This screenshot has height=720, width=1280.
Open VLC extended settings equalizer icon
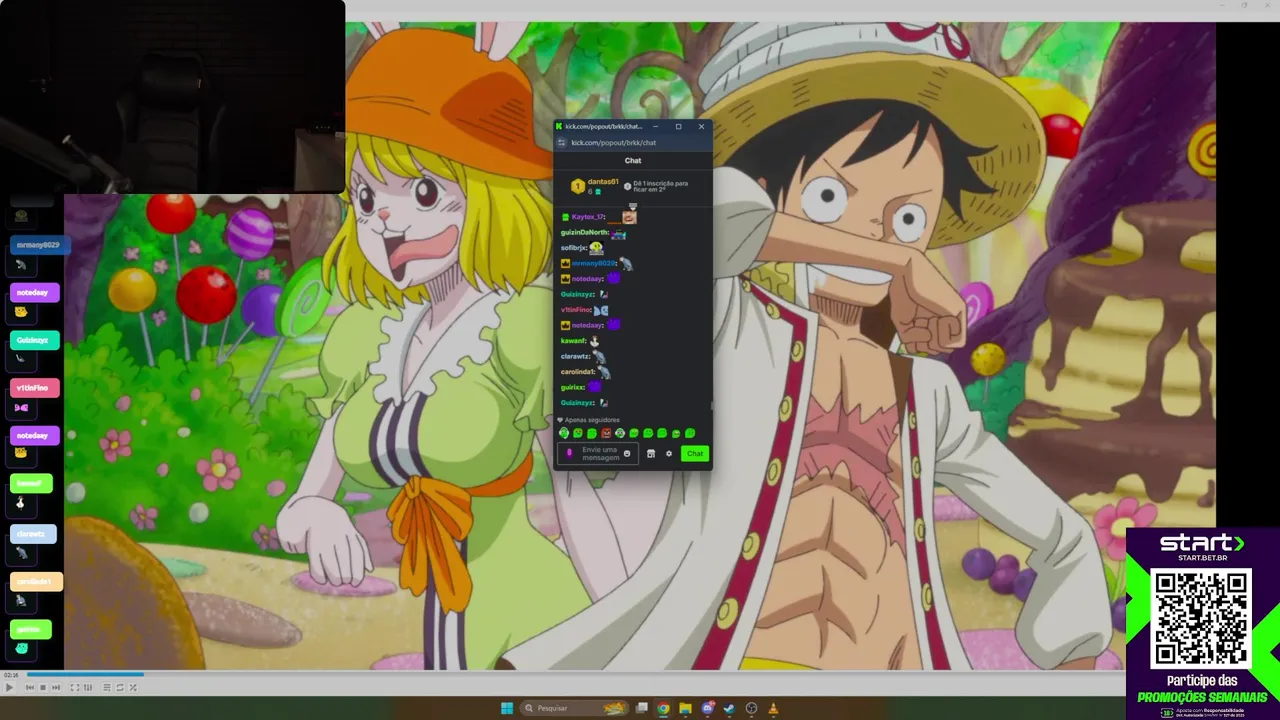point(88,687)
